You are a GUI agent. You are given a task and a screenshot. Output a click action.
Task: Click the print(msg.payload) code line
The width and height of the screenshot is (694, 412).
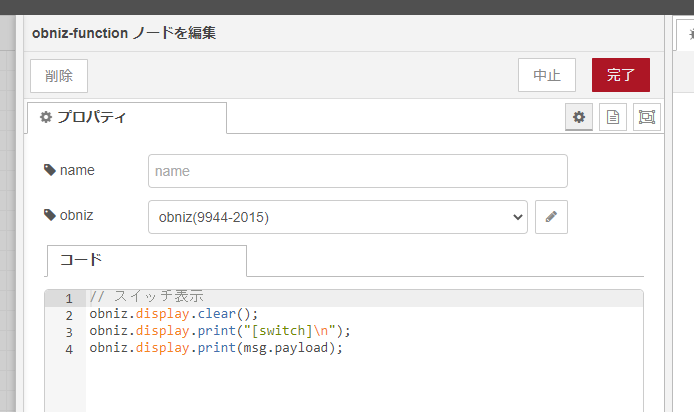tap(215, 348)
